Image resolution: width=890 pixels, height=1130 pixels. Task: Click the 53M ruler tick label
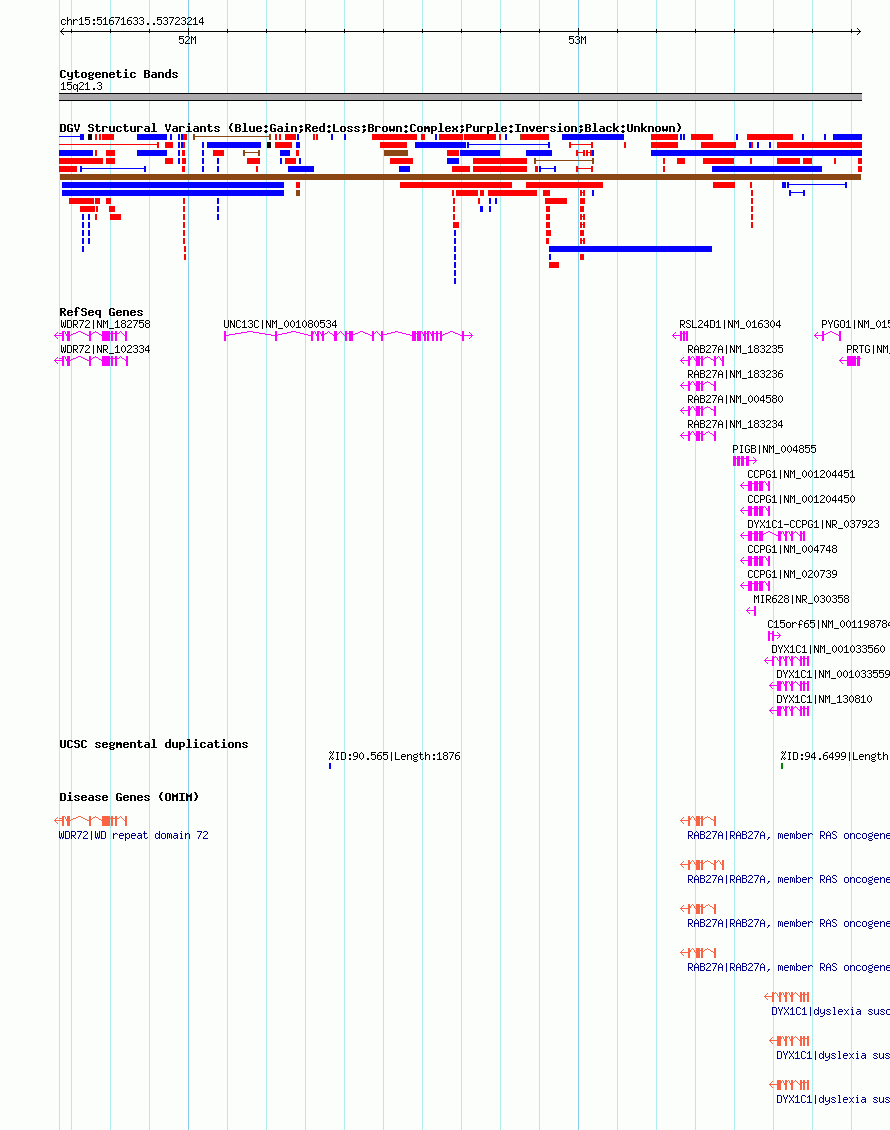pos(577,40)
